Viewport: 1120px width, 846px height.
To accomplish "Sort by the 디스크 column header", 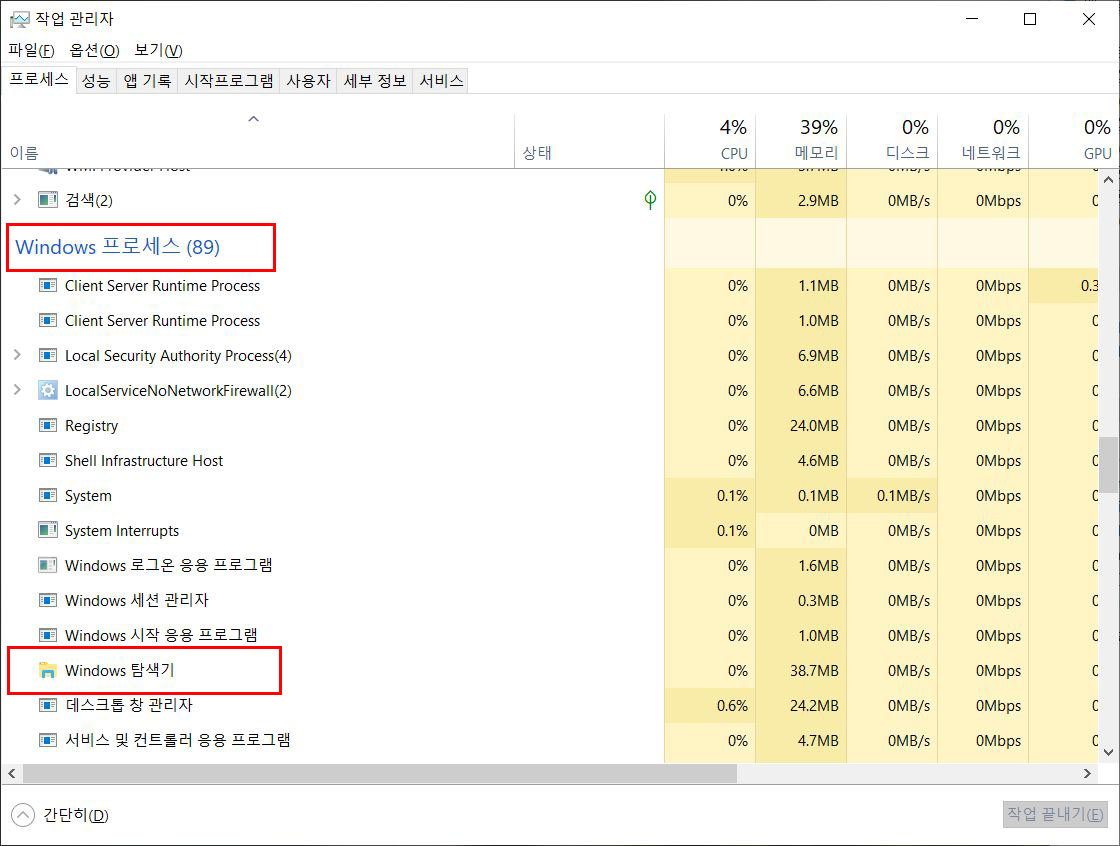I will (x=892, y=141).
